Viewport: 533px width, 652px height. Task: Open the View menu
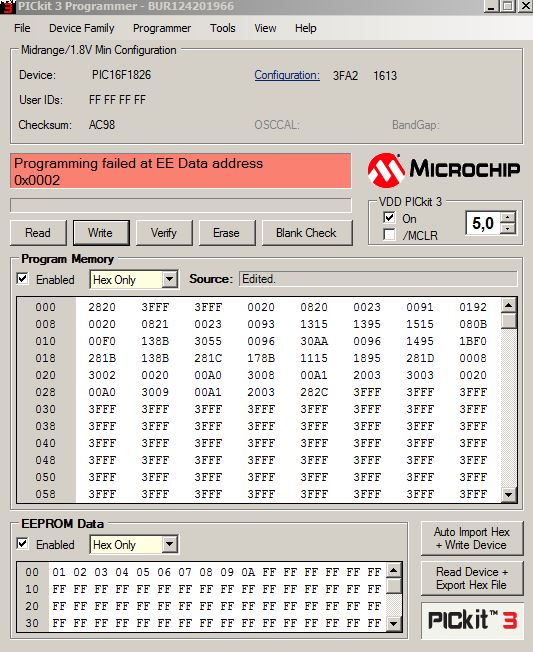[x=265, y=28]
